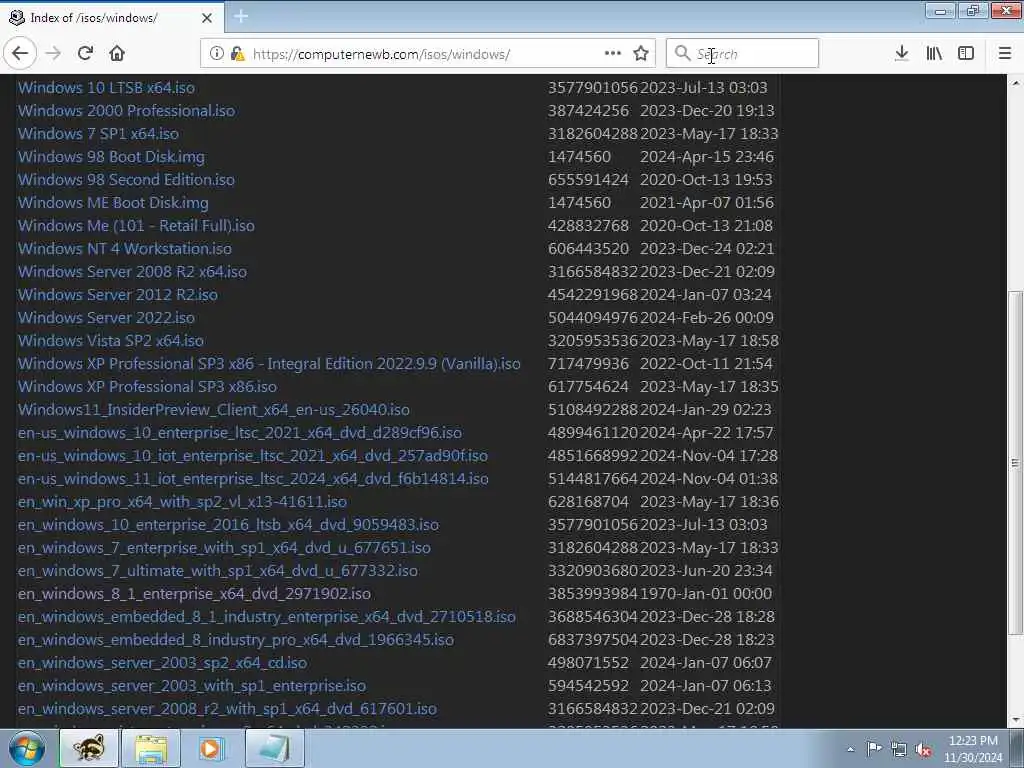
Task: Open windows_10_enterprise_ltsc_2021 d289cf96.iso link
Action: click(240, 433)
